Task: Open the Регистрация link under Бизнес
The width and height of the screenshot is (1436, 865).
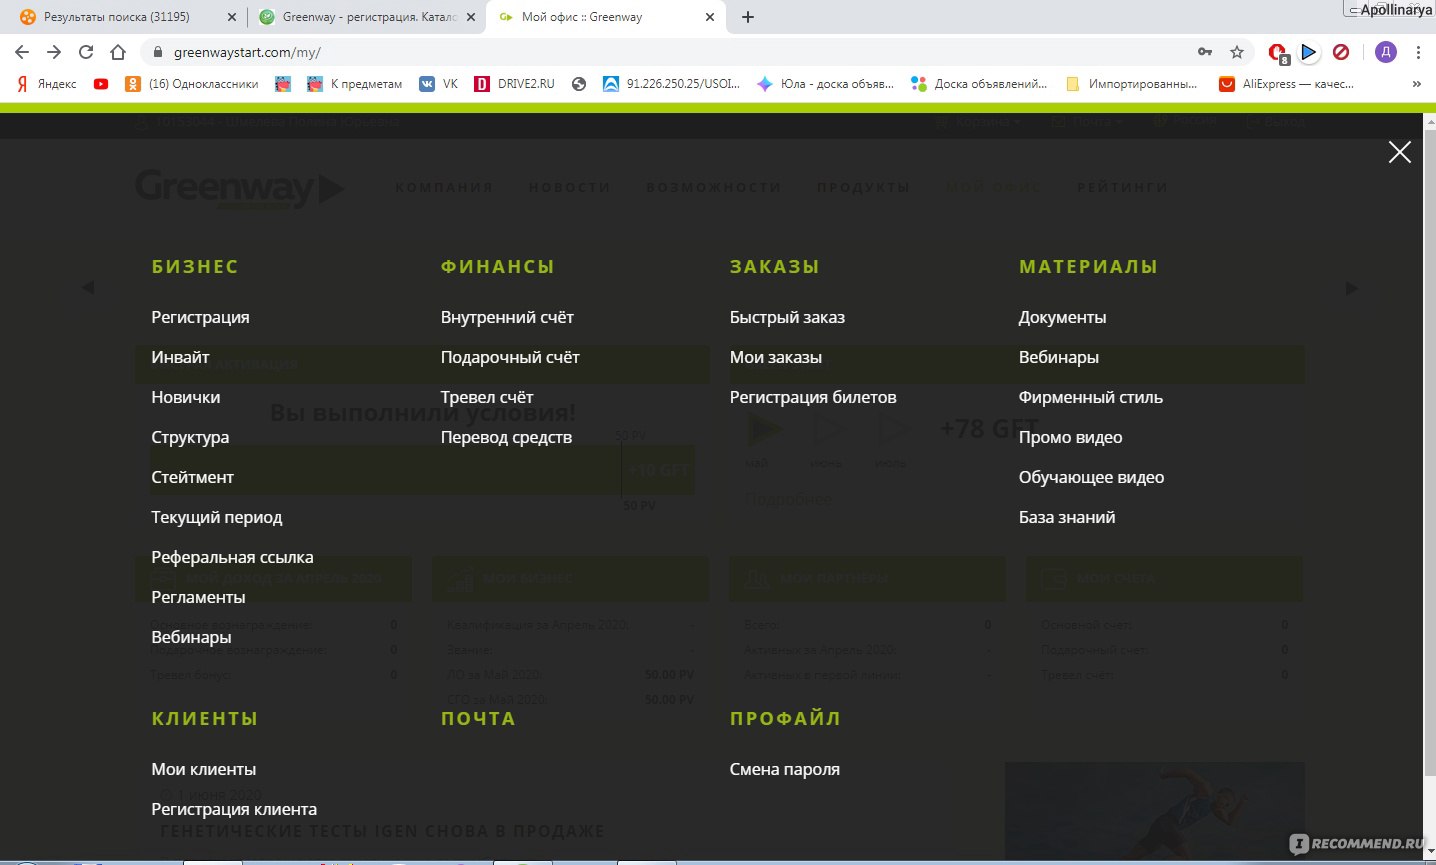Action: (x=200, y=317)
